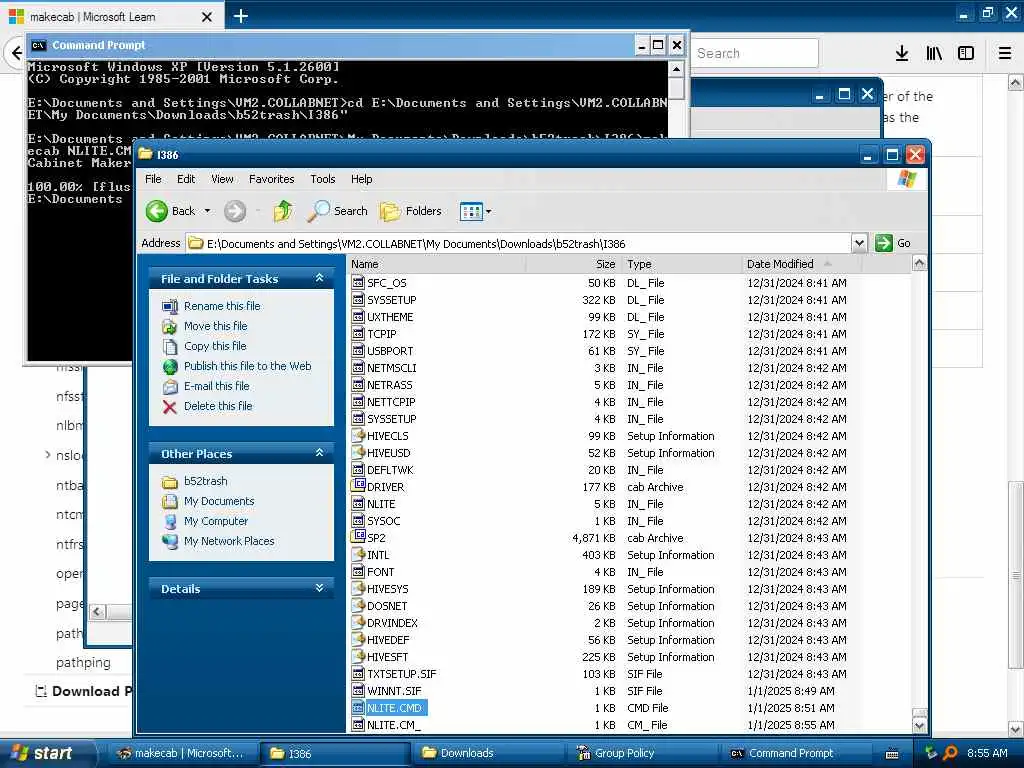This screenshot has width=1024, height=768.
Task: Select the pathping item in browser sidebar
Action: click(x=84, y=662)
